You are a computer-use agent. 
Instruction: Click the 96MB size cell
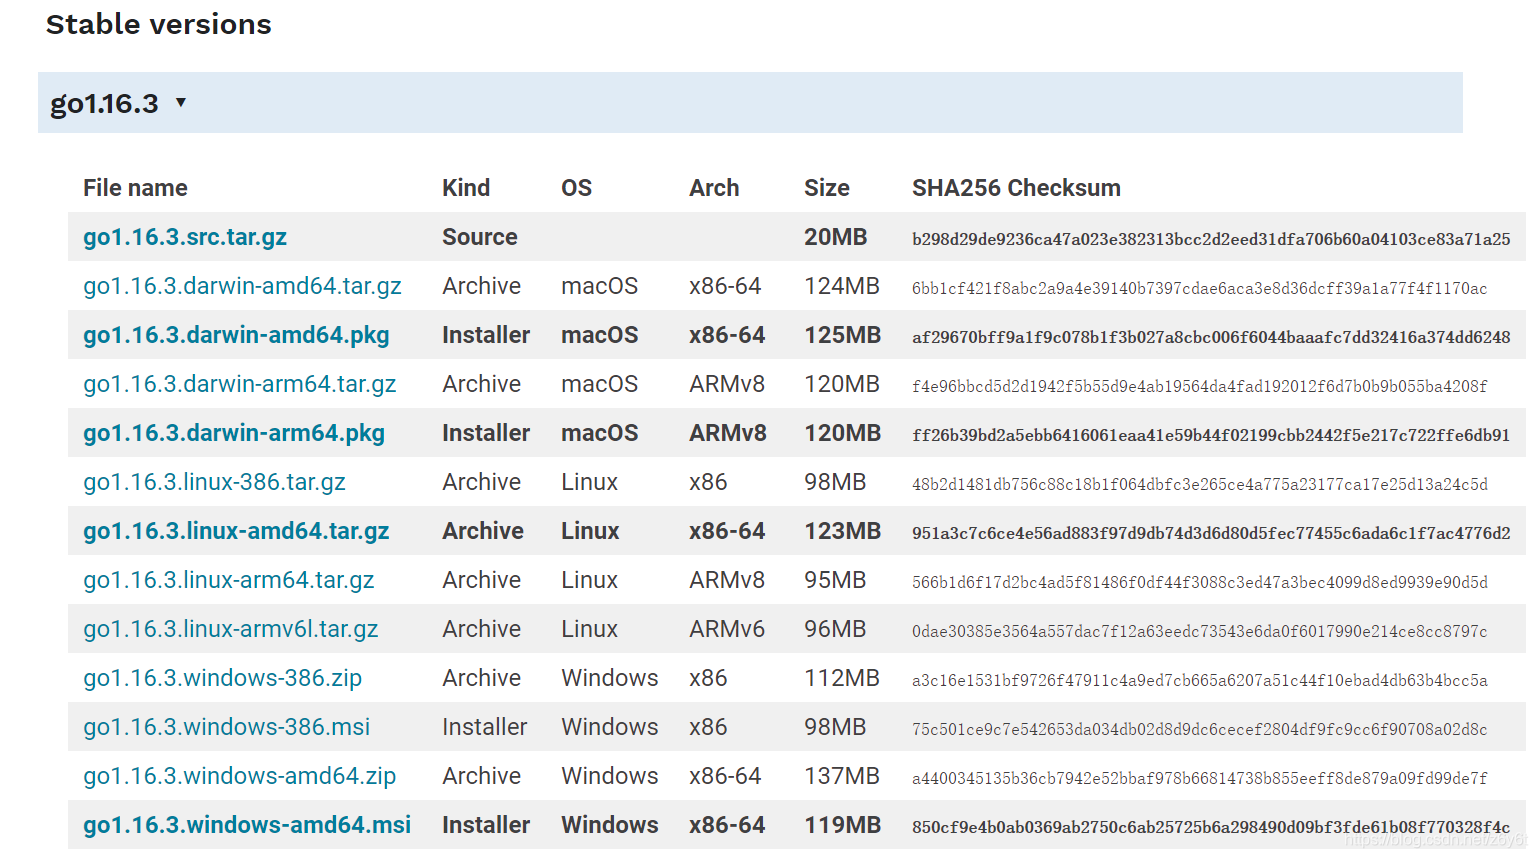click(x=835, y=629)
